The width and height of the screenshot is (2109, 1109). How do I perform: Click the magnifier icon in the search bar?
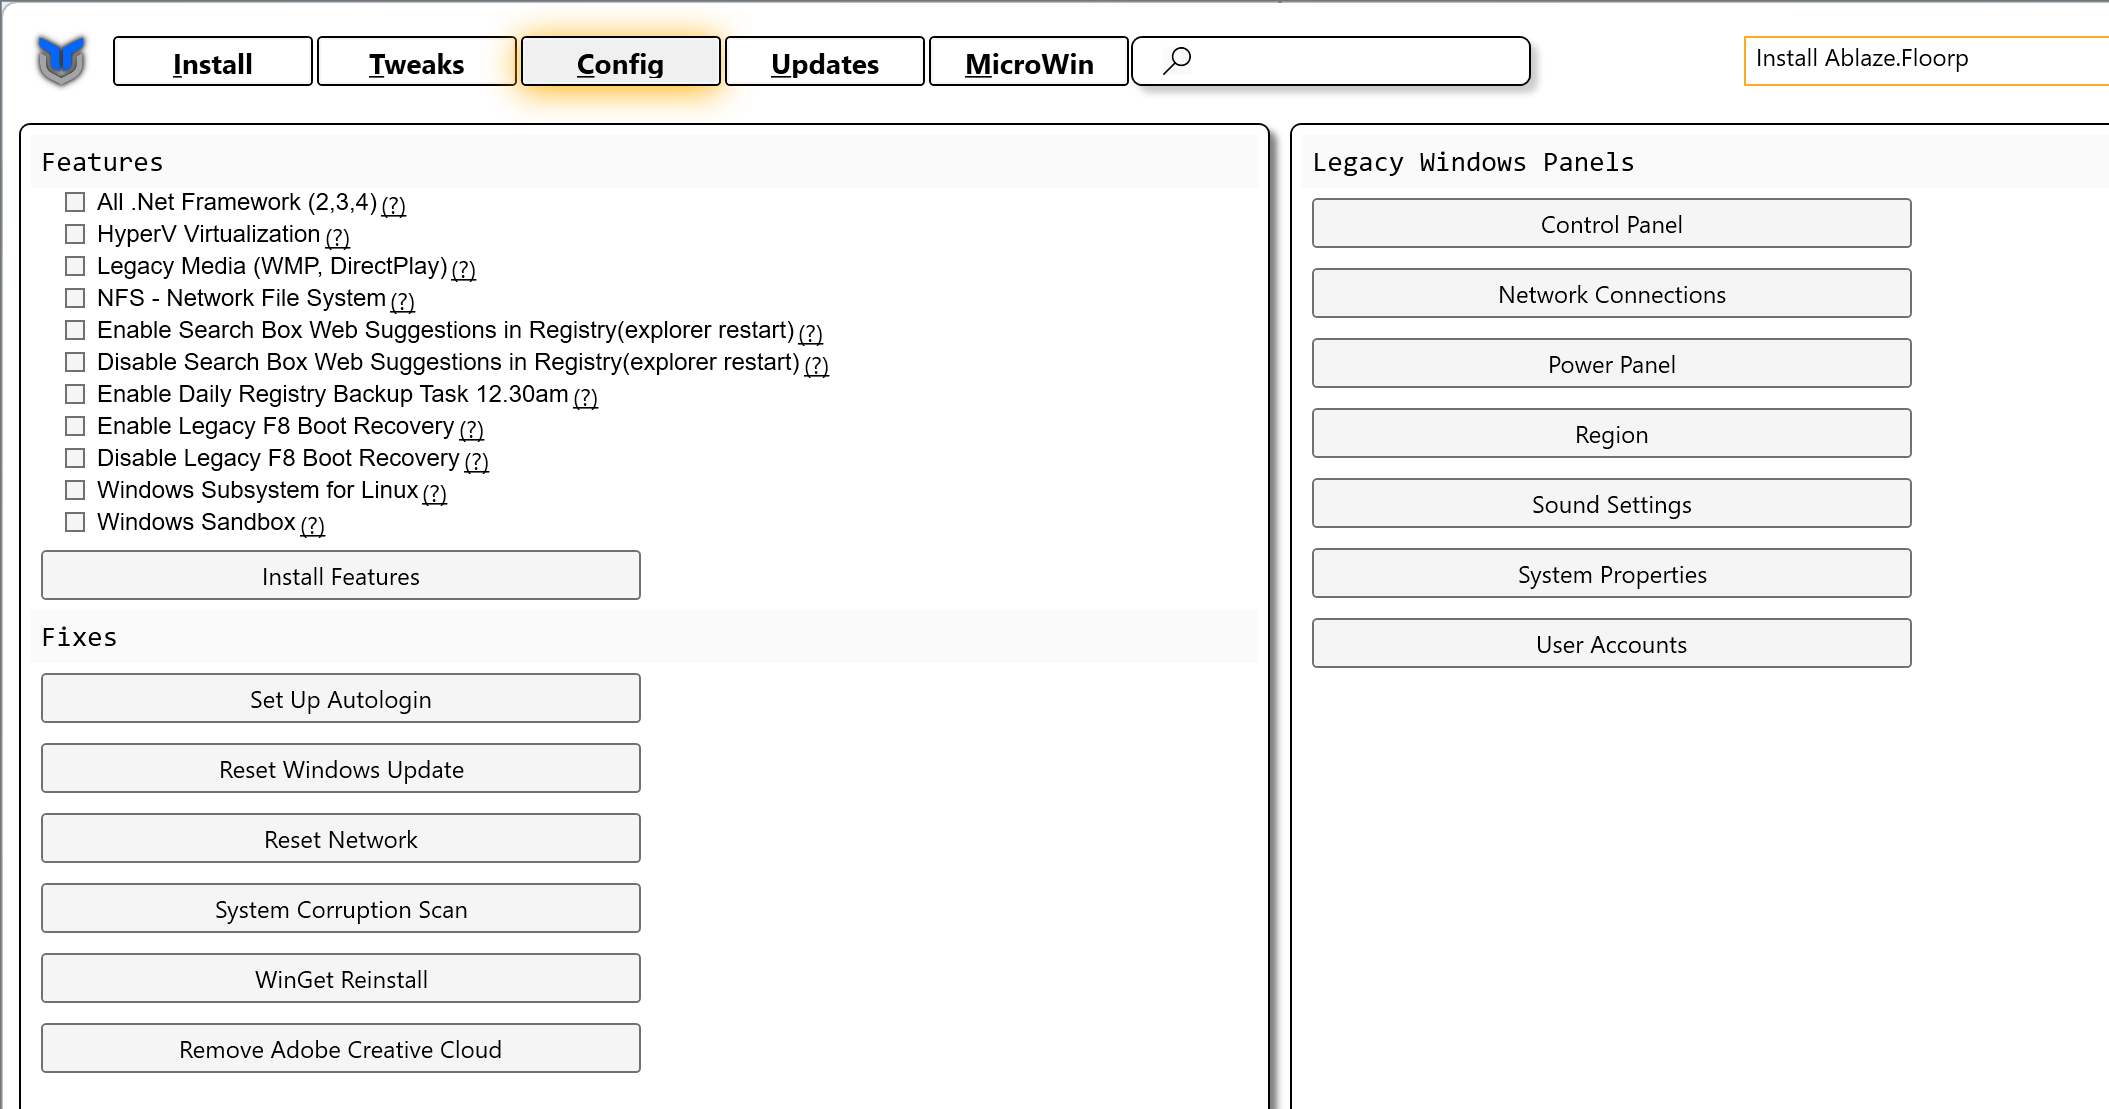[x=1176, y=60]
